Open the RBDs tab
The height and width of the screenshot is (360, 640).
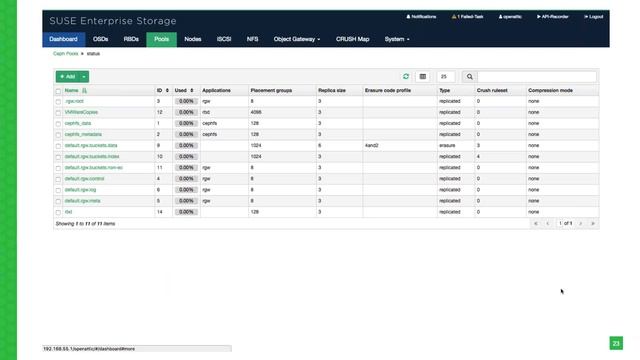[x=131, y=39]
